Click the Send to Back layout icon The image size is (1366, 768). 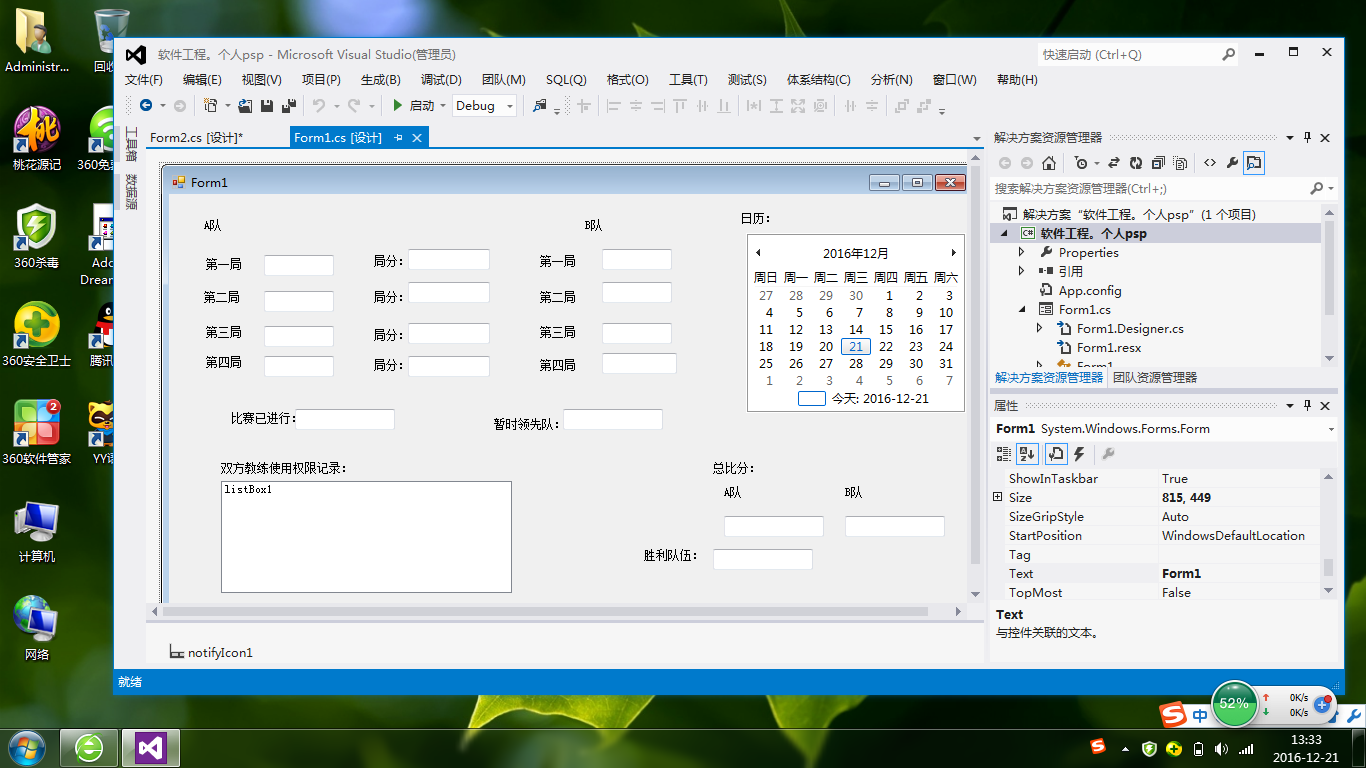click(924, 106)
